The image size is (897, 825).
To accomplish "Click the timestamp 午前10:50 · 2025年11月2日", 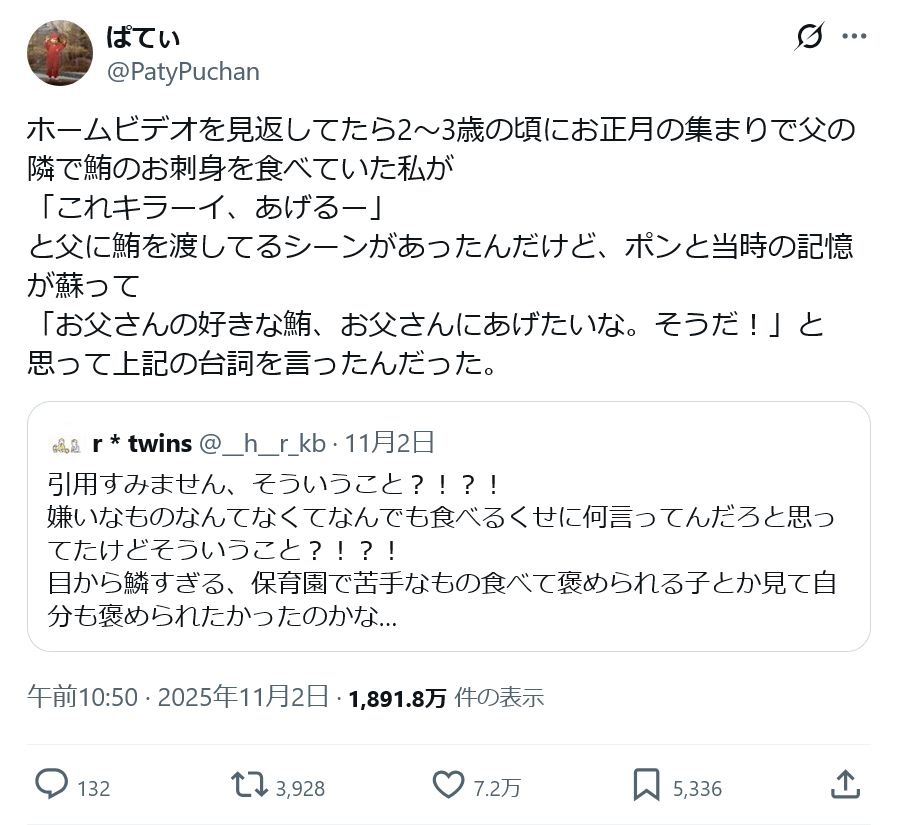I will click(x=178, y=697).
